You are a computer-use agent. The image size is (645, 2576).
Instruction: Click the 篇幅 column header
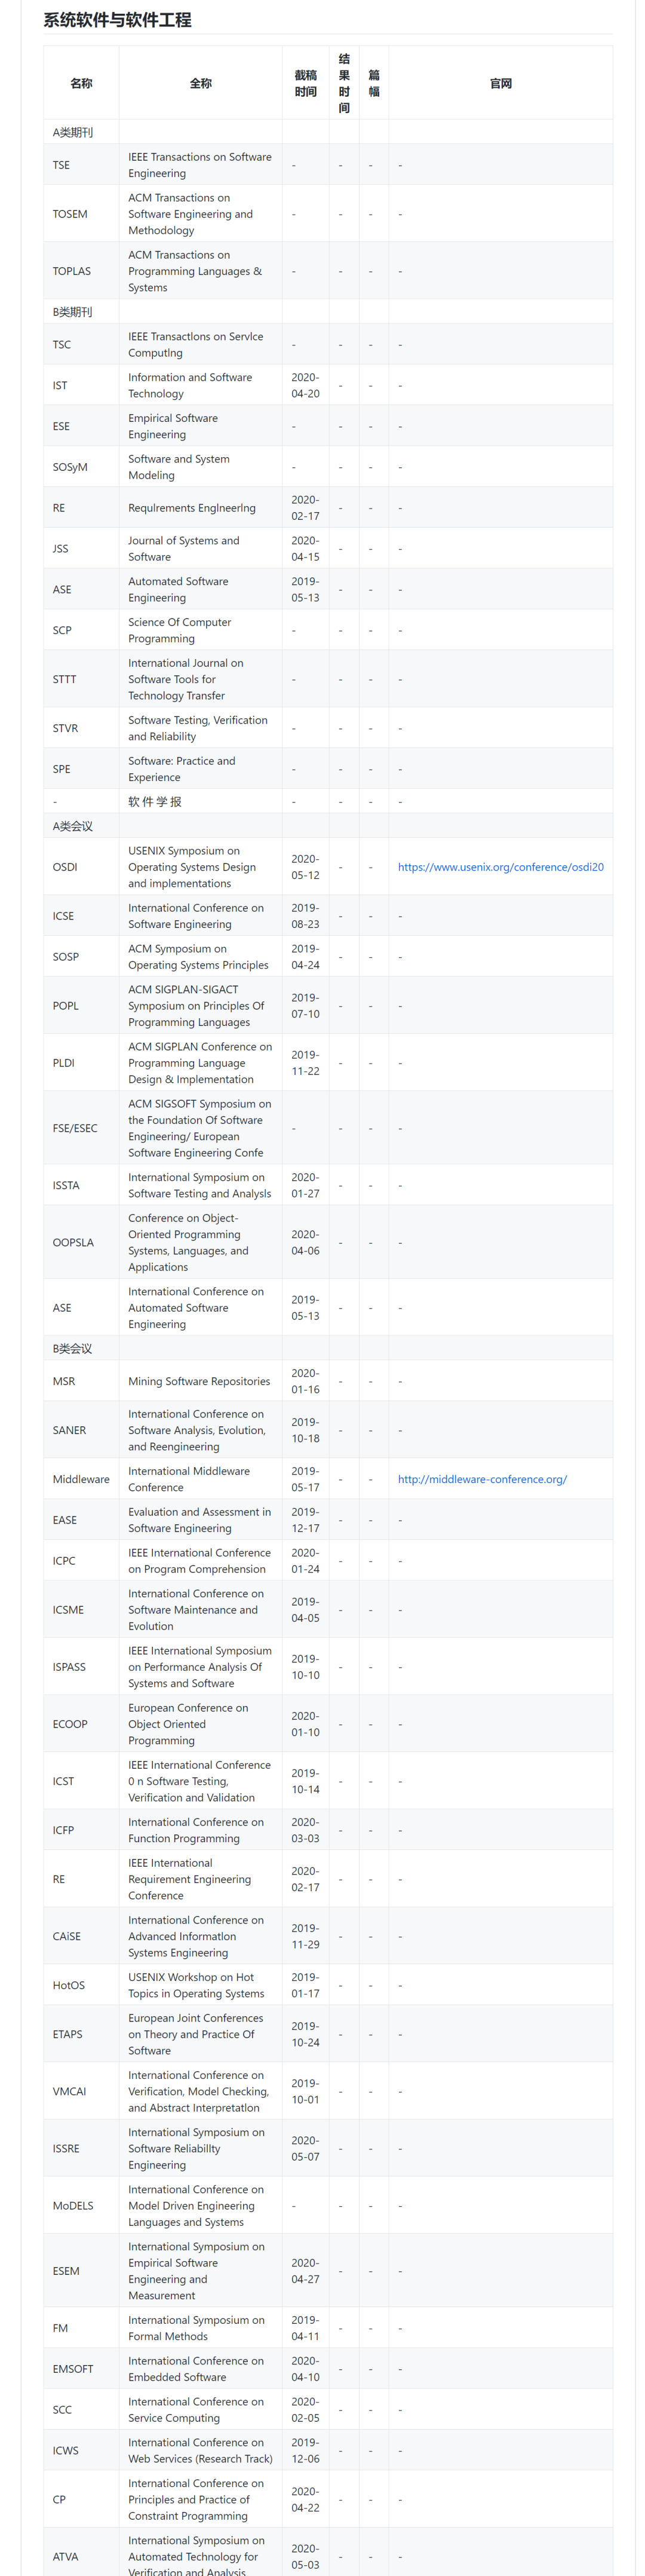coord(374,84)
